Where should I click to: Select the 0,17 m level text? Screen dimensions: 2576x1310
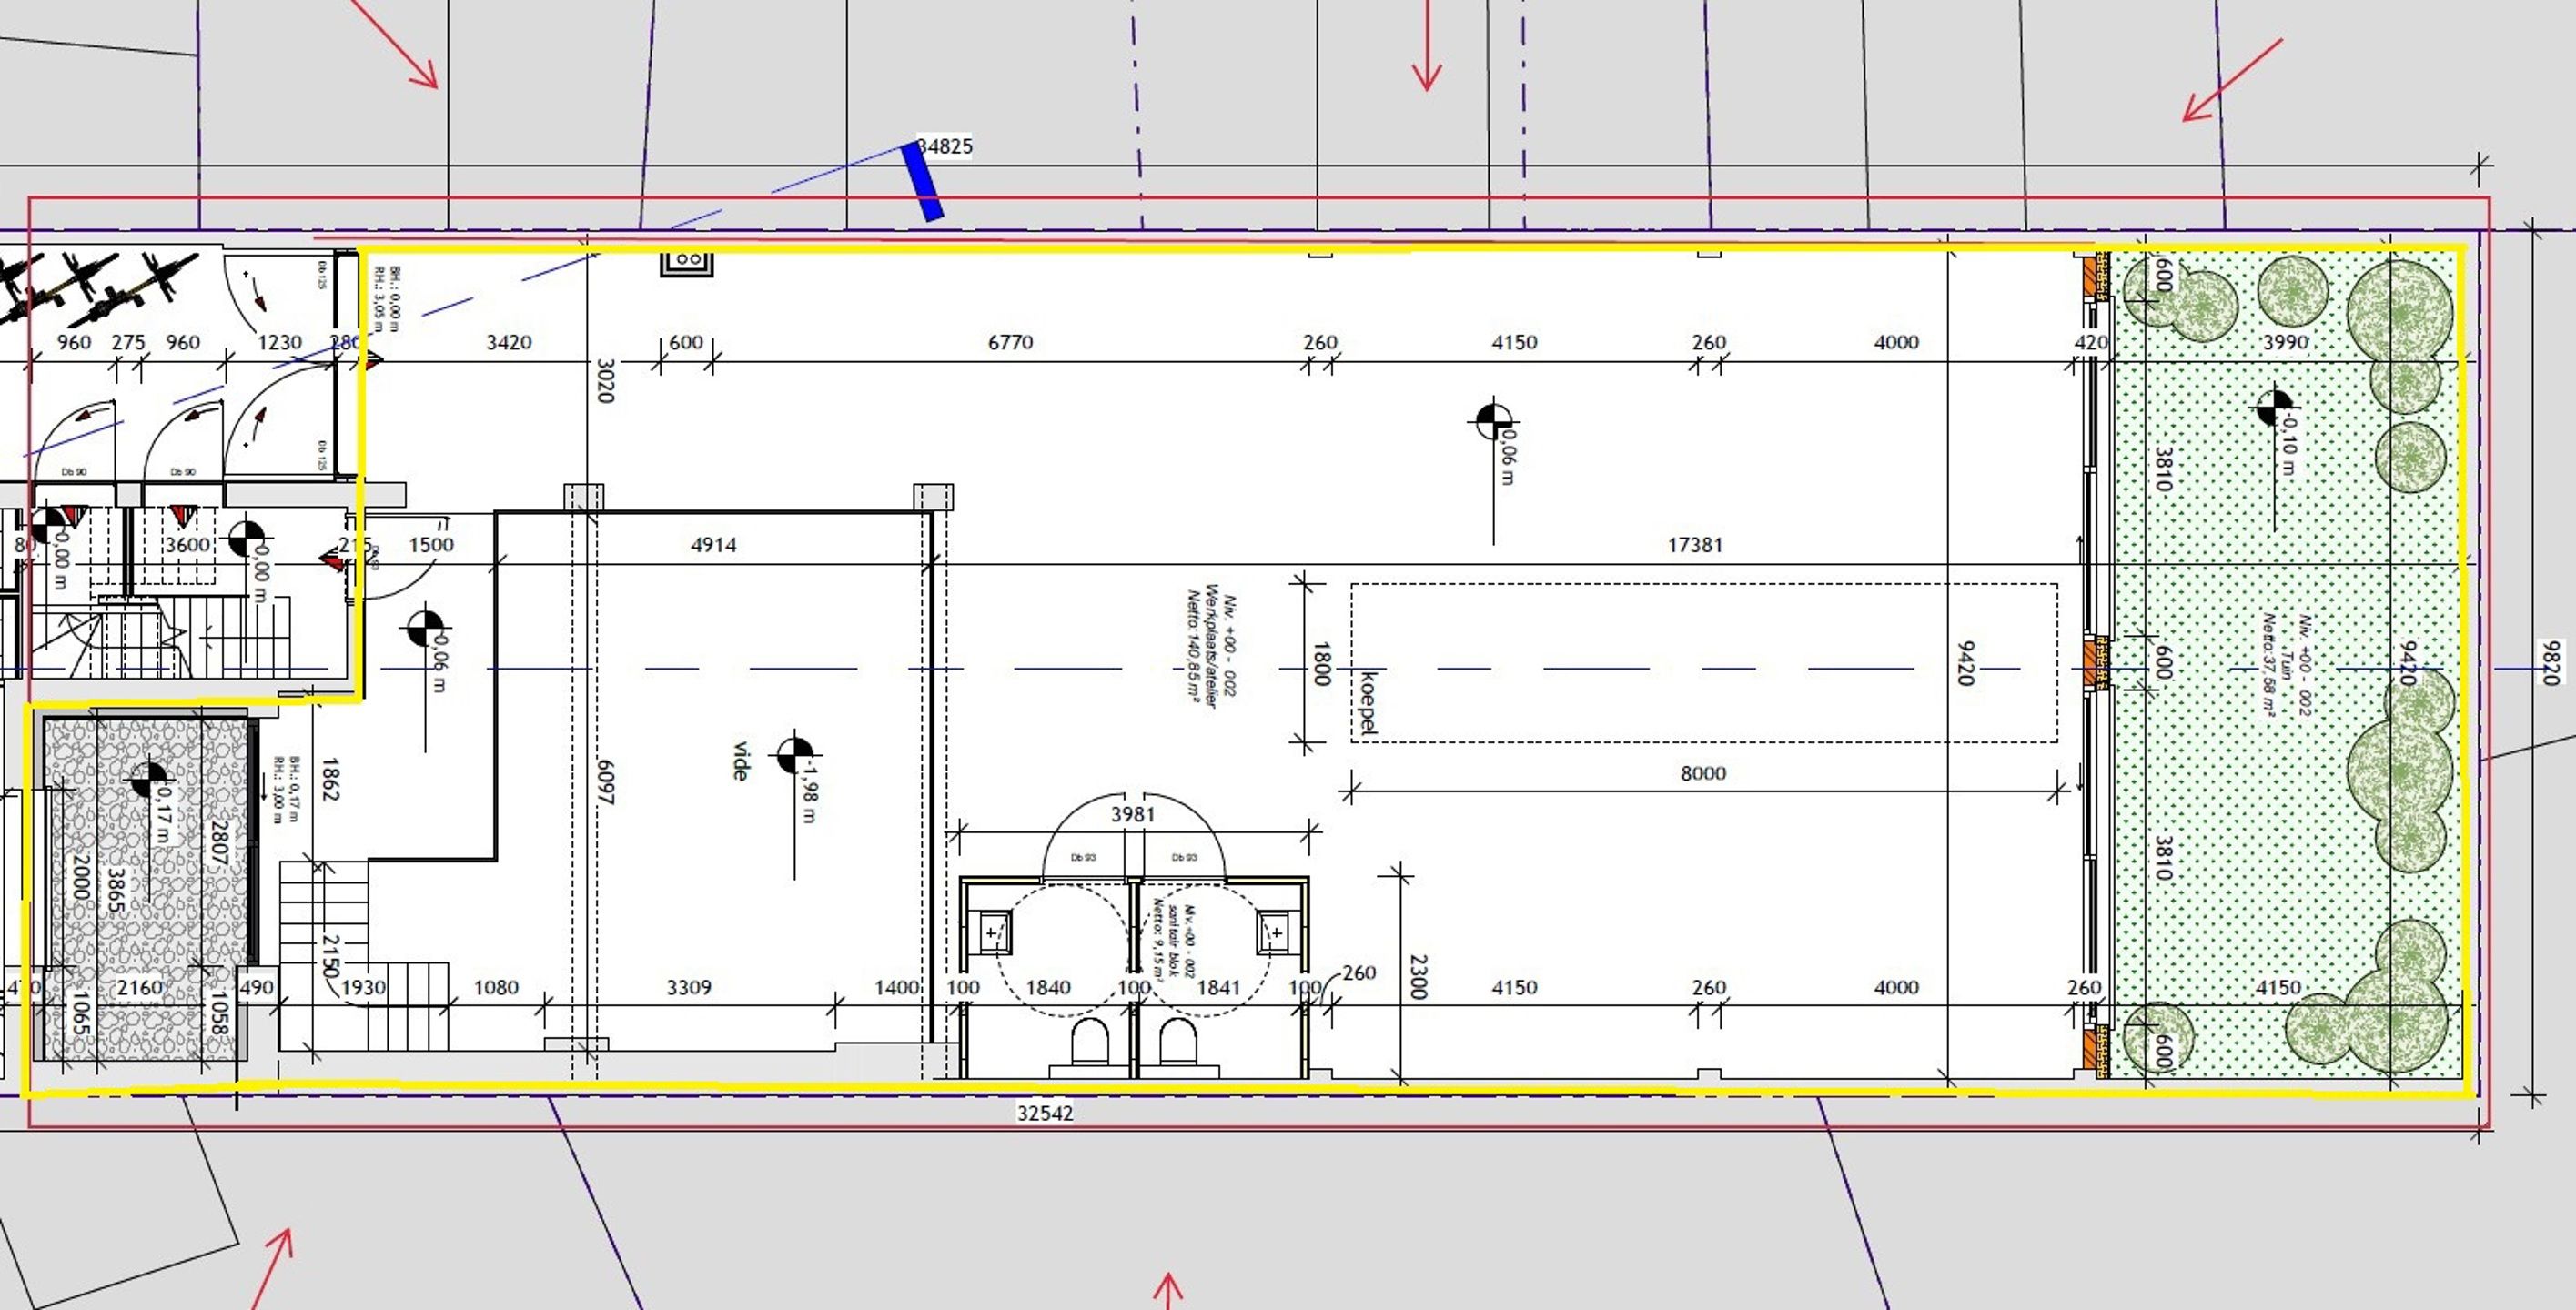[164, 814]
